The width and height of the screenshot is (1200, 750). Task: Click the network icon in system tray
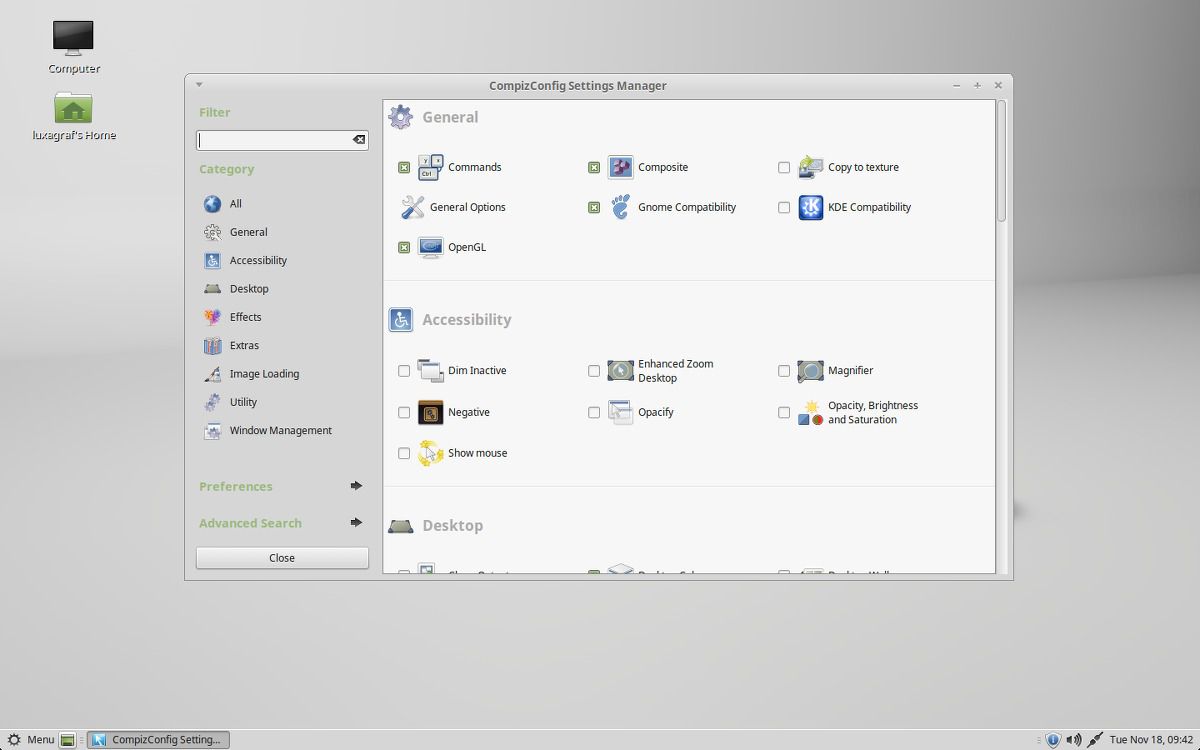tap(1095, 740)
